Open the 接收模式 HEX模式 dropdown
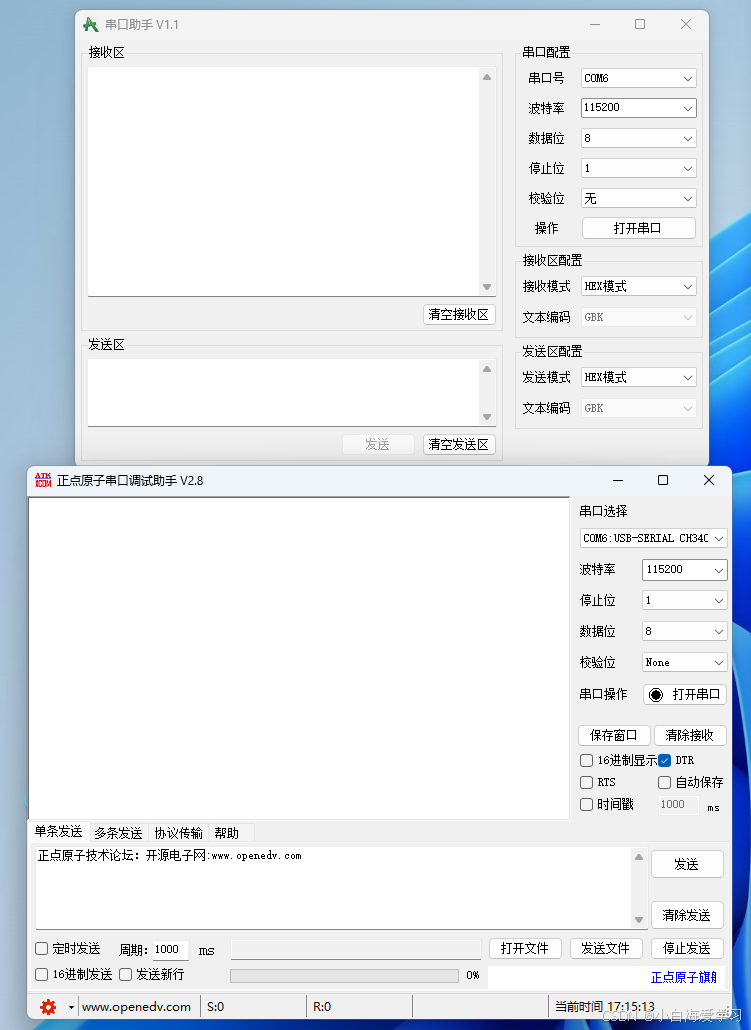751x1030 pixels. pos(638,286)
